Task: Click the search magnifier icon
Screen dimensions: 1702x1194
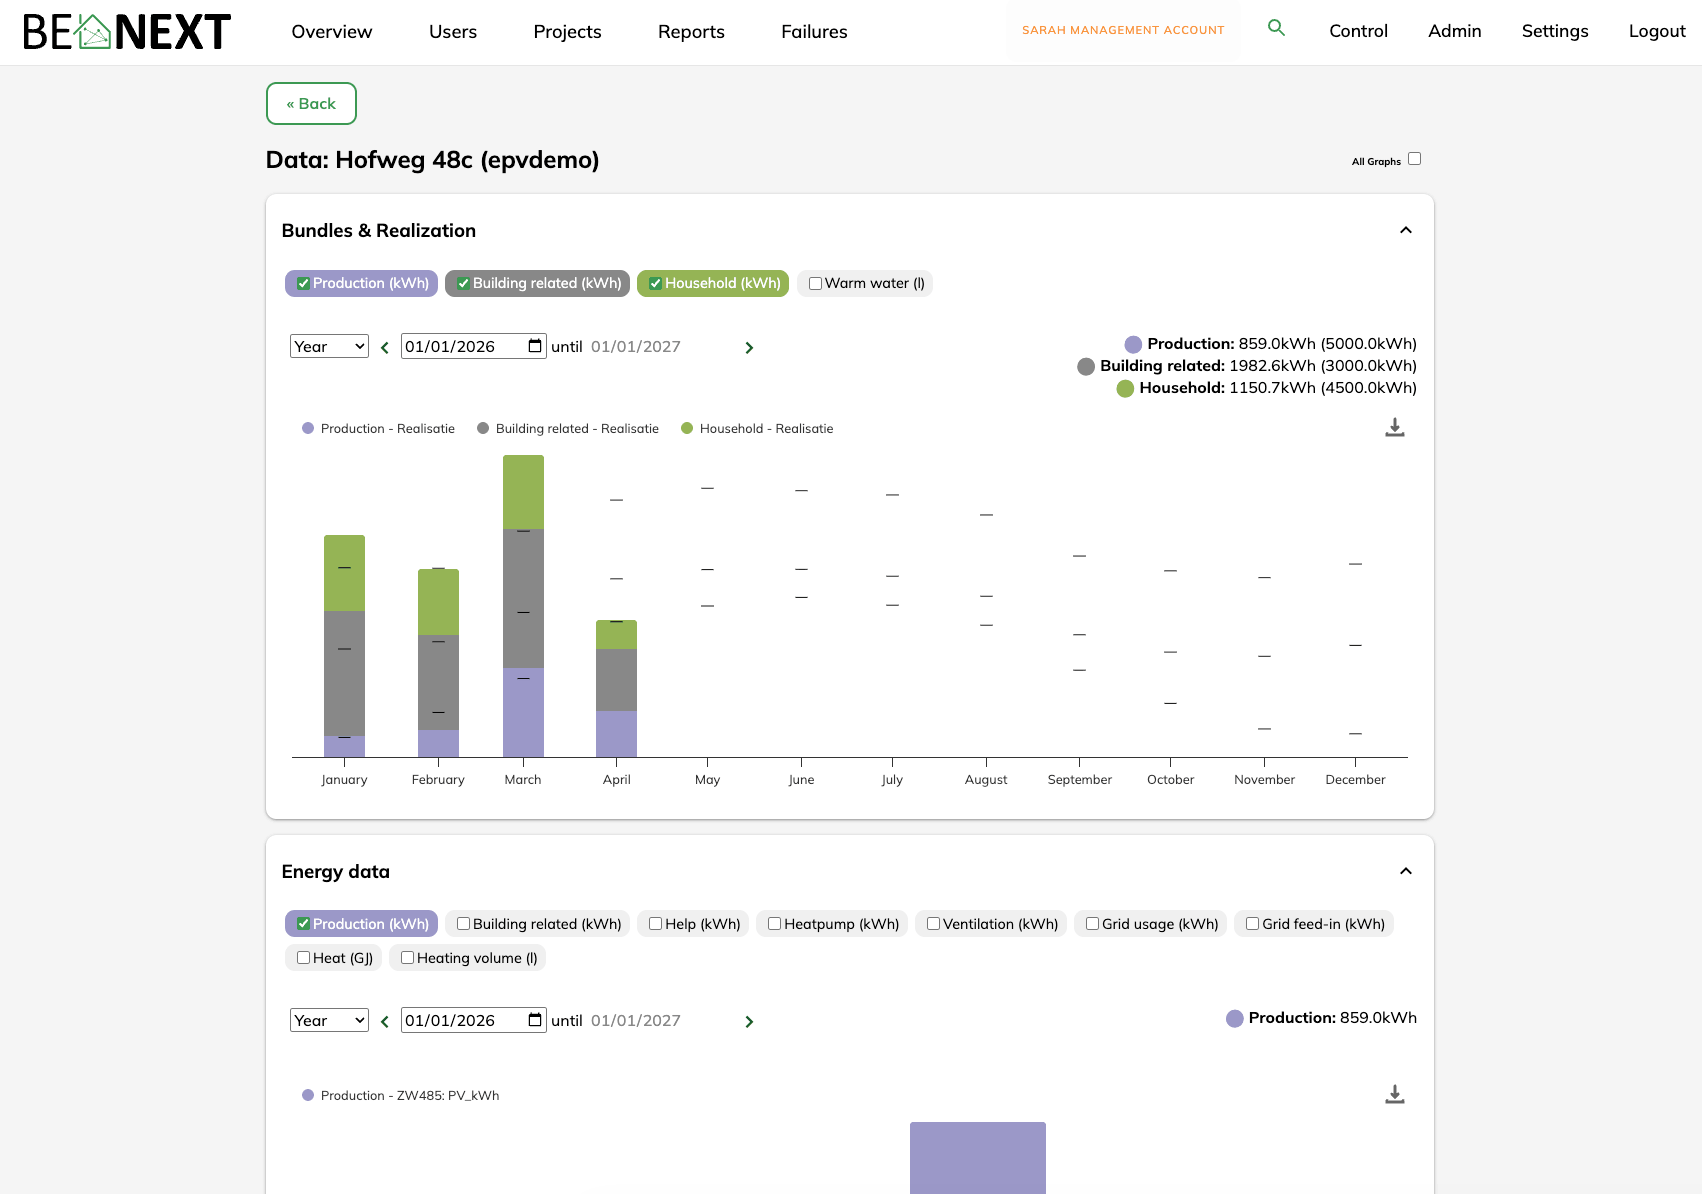Action: tap(1276, 28)
